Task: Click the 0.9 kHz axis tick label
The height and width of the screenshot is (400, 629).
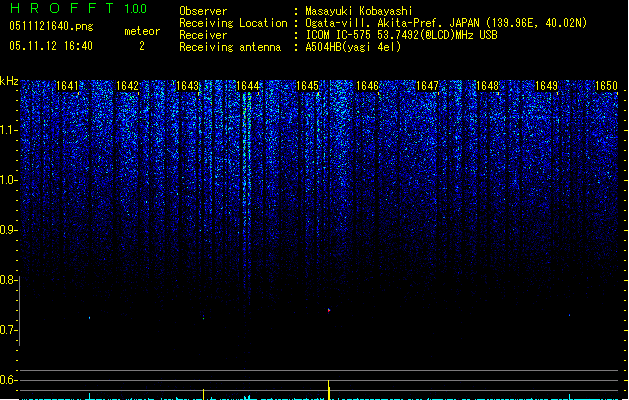Action: point(8,230)
